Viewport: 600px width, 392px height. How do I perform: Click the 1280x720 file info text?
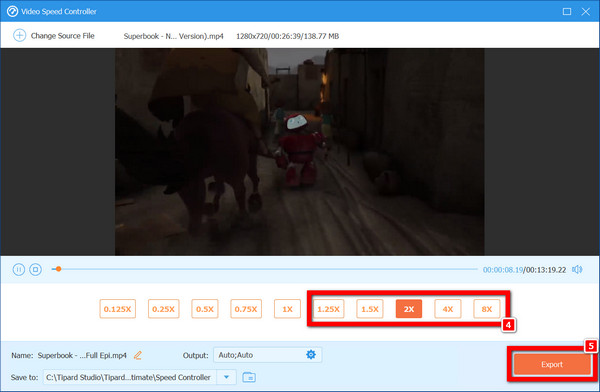287,36
